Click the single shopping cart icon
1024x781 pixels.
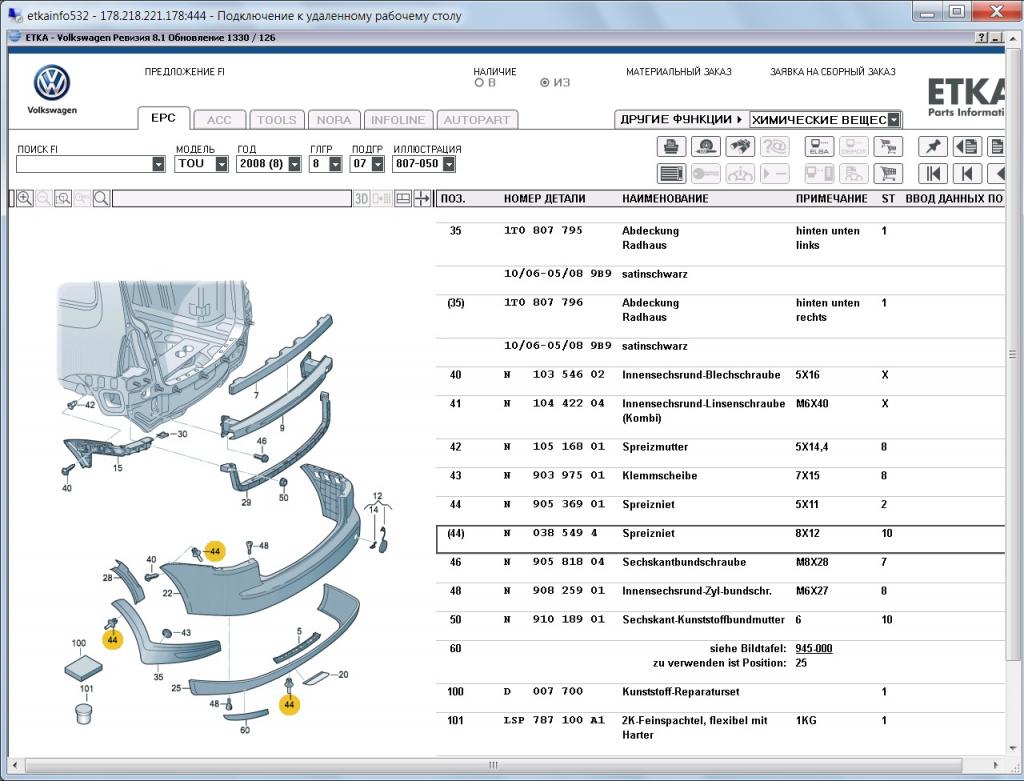coord(888,174)
